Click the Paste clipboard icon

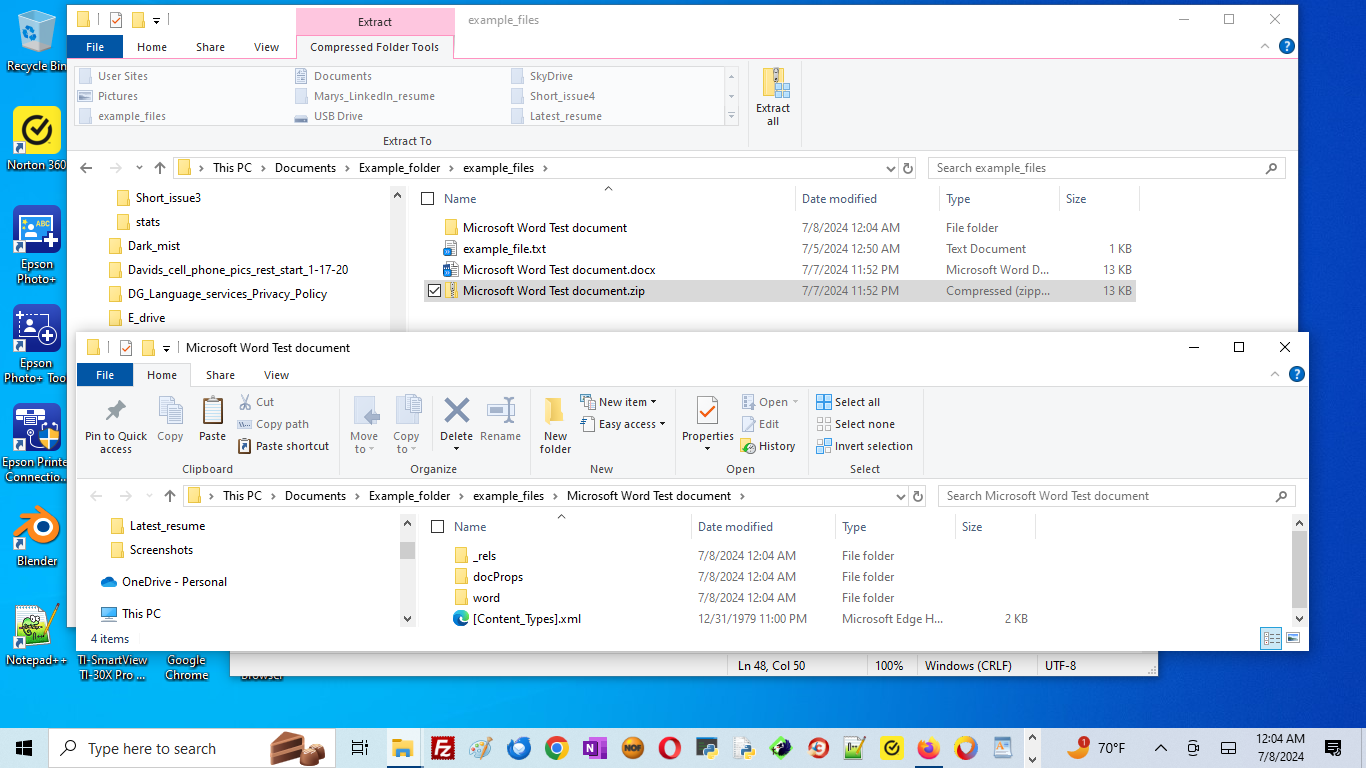[x=212, y=420]
